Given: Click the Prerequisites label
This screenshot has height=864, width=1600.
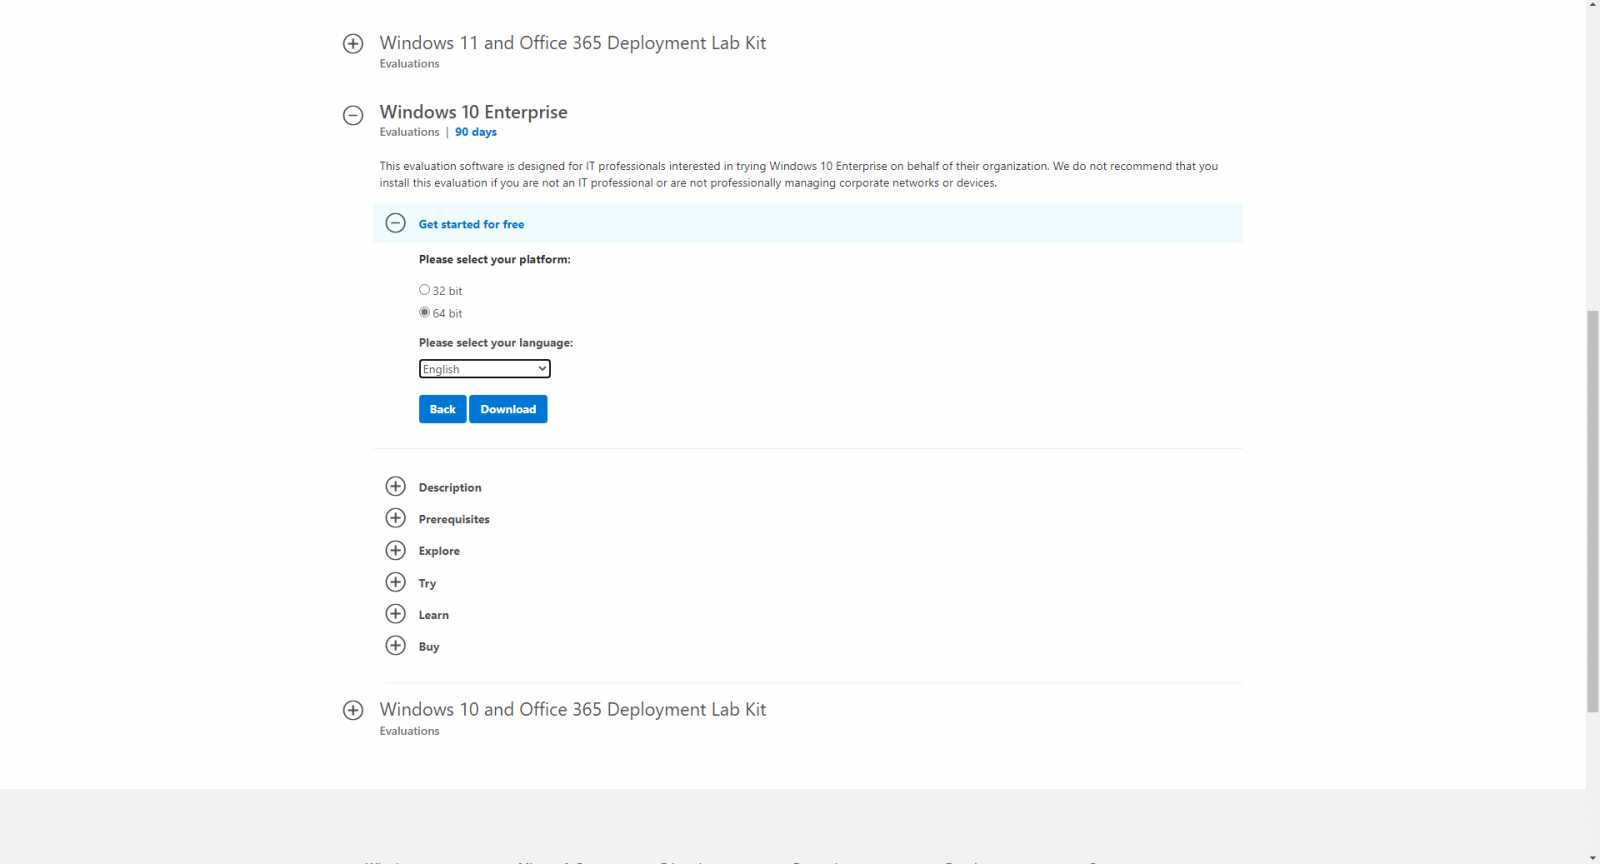Looking at the screenshot, I should tap(454, 519).
